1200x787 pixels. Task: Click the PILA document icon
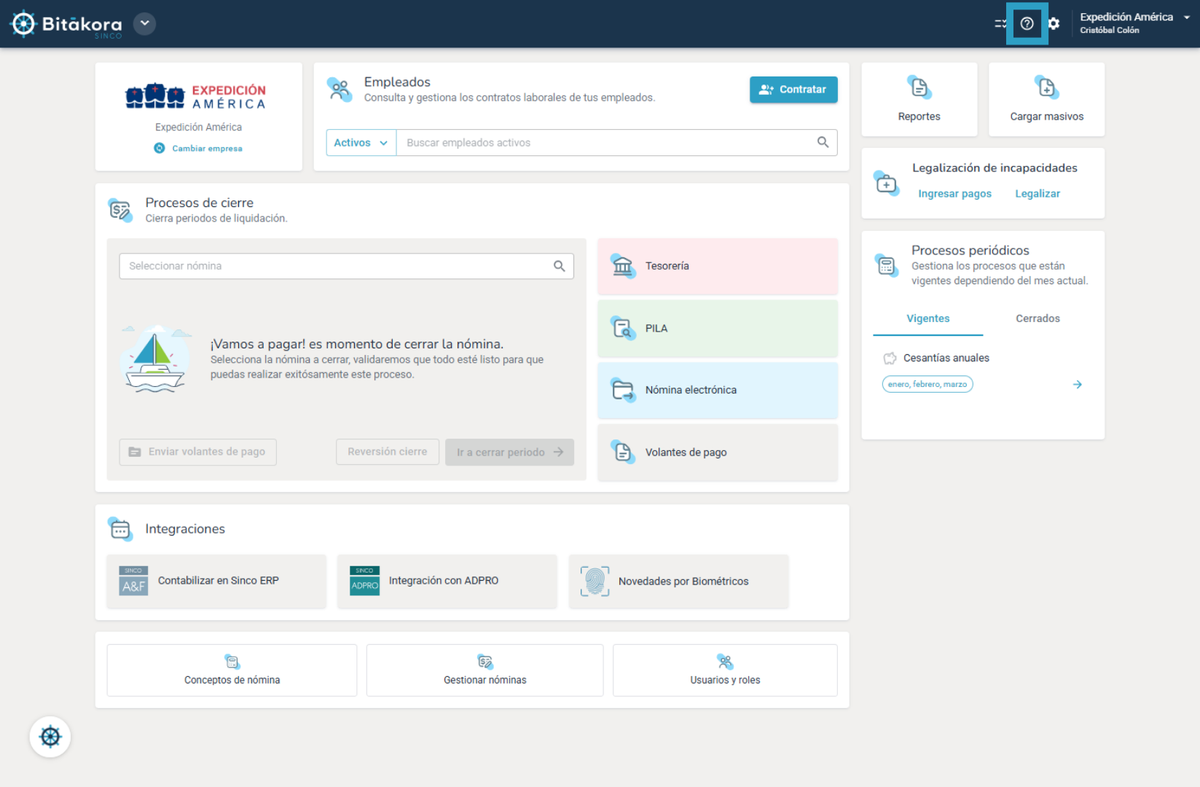point(622,328)
